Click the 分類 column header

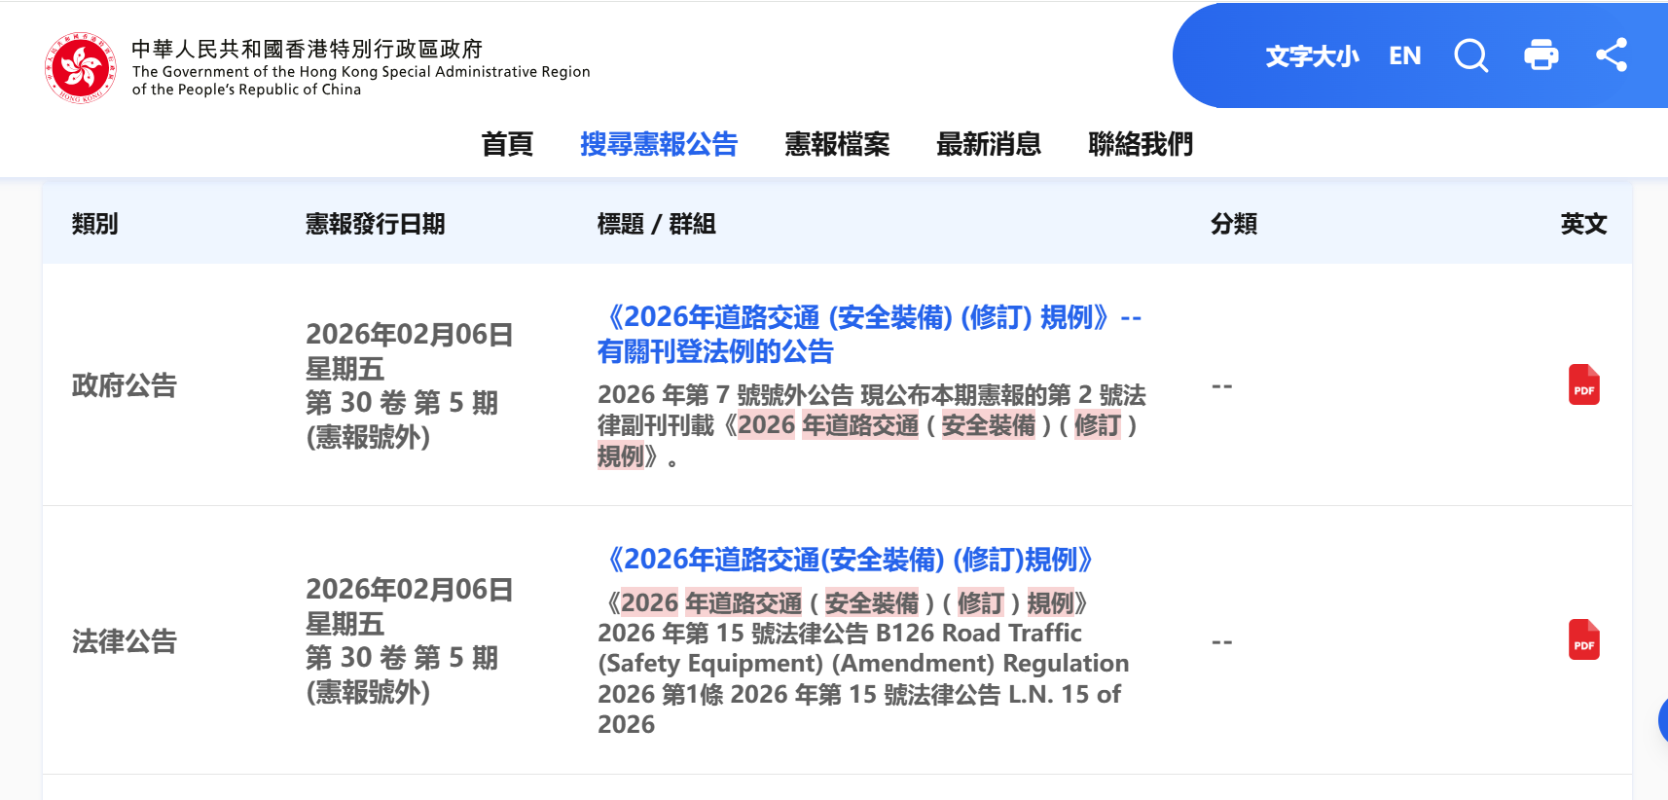1233,224
